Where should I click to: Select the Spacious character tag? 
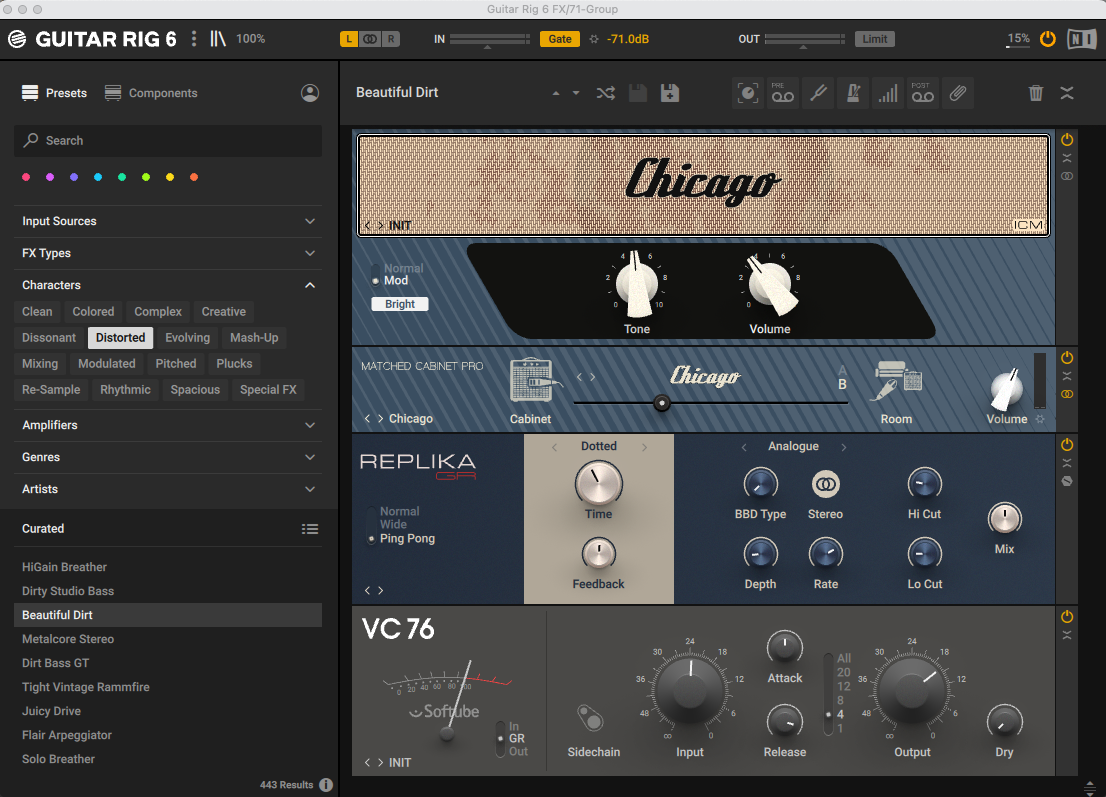click(195, 389)
